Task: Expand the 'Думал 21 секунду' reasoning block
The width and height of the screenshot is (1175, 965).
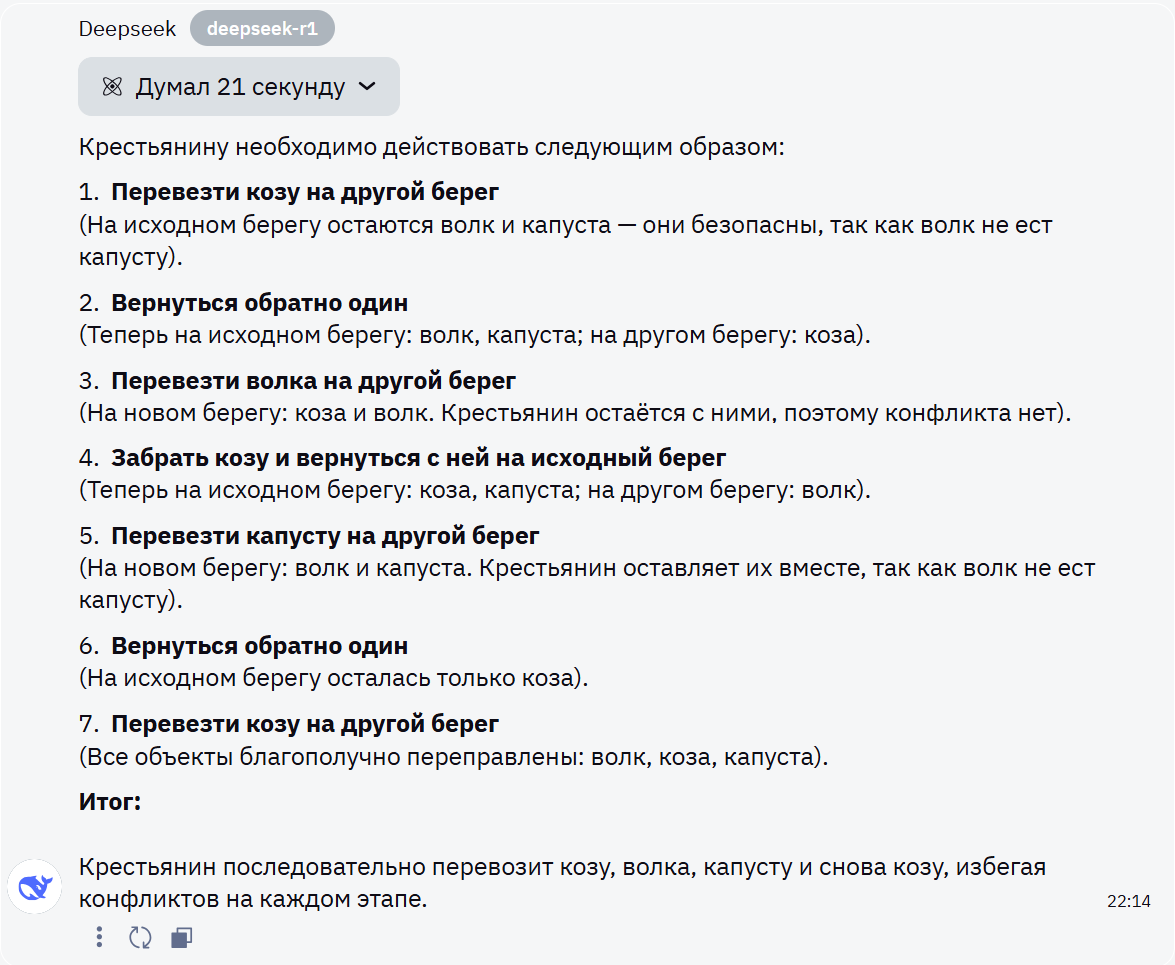Action: [238, 86]
